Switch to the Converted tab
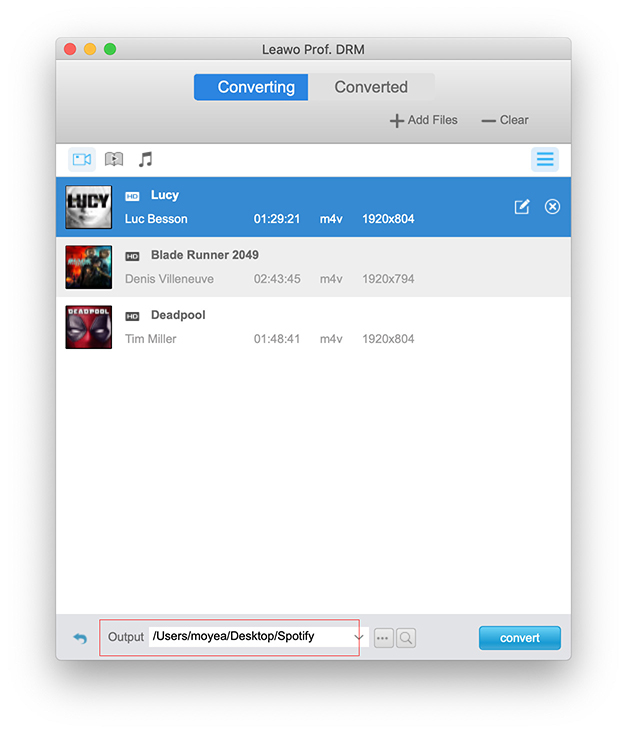627x734 pixels. (371, 87)
